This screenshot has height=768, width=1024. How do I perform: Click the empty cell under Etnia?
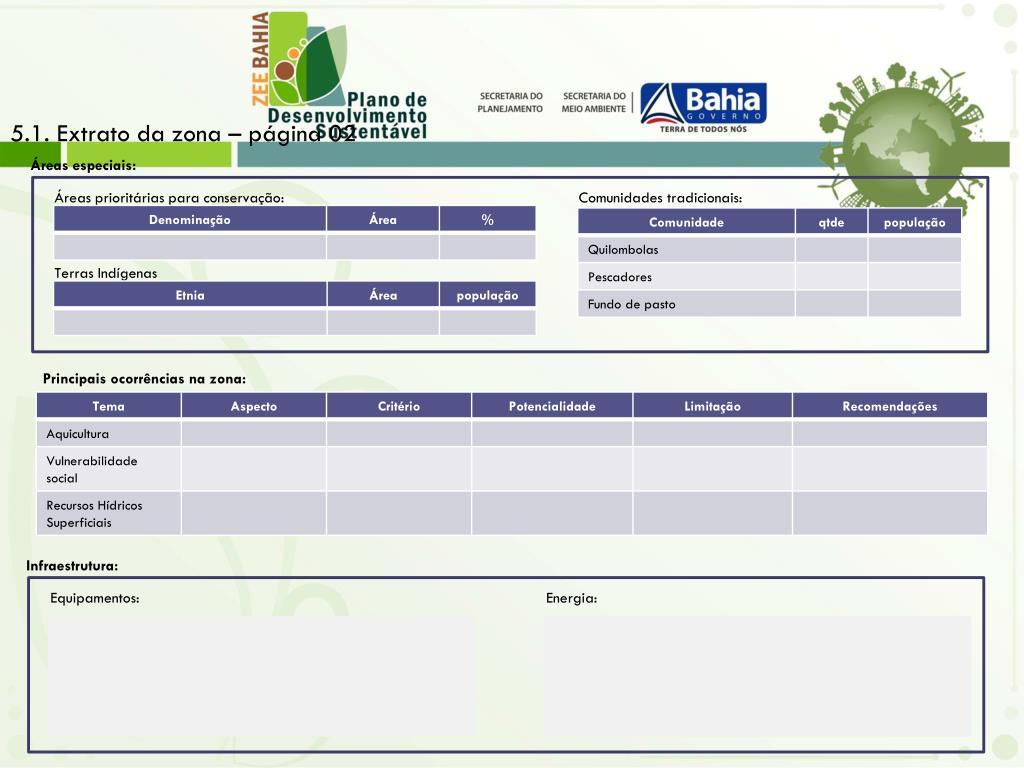point(189,323)
